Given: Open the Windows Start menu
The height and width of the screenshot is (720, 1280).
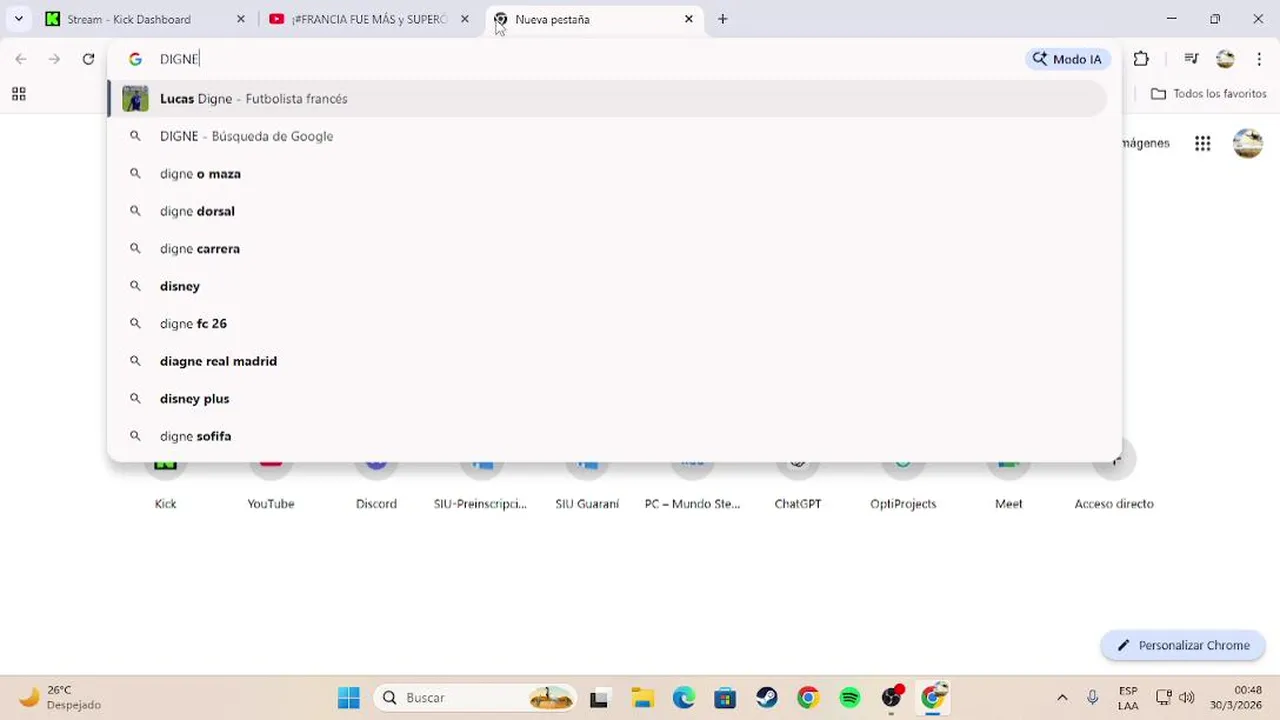Looking at the screenshot, I should [348, 698].
